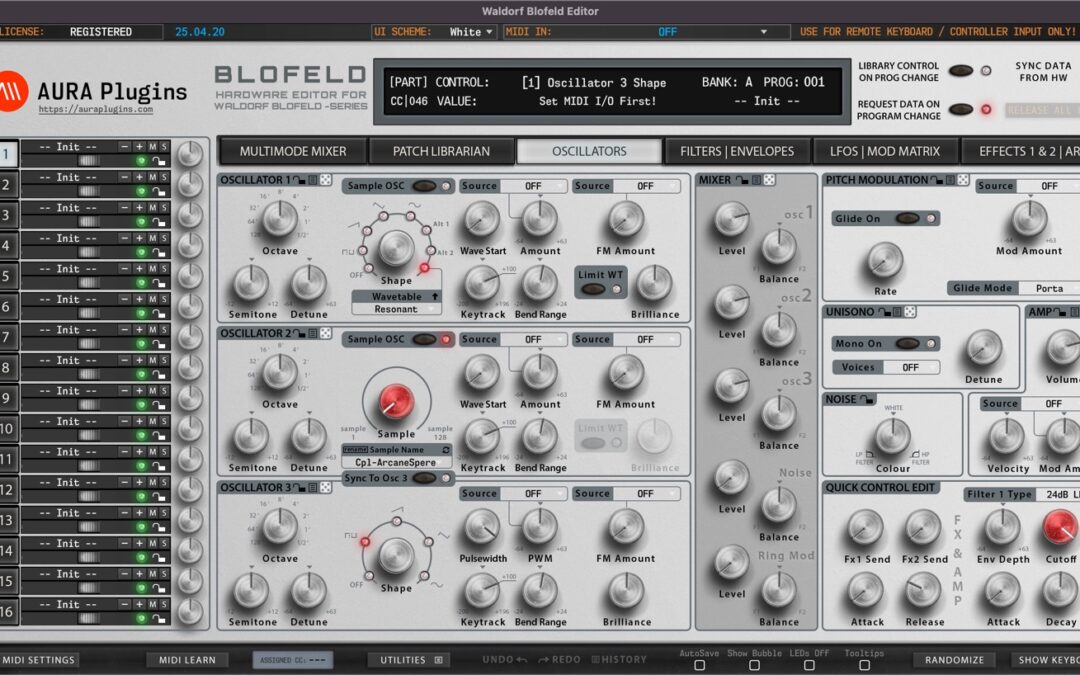Click the dice icon on Pitch Modulation panel
The height and width of the screenshot is (675, 1080).
961,181
